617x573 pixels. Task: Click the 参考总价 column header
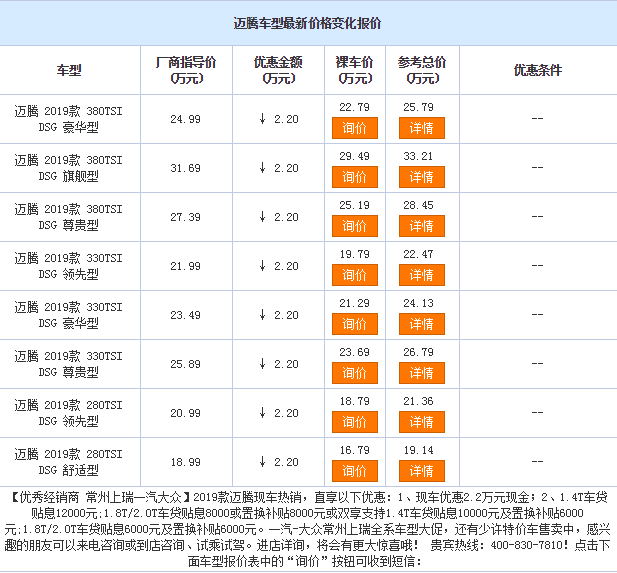422,70
